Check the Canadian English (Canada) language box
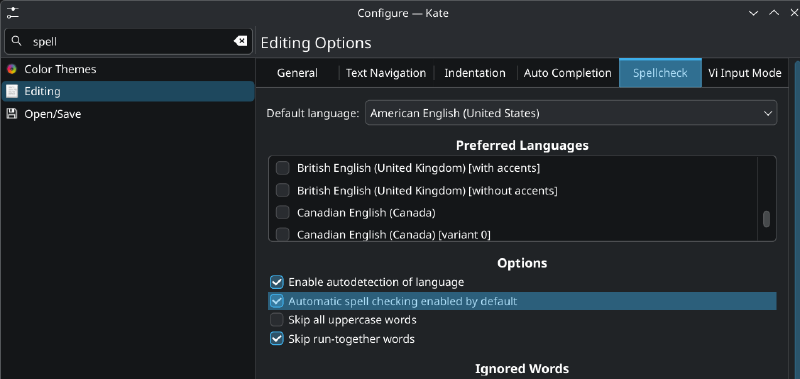Screen dimensions: 800x379 click(x=282, y=212)
